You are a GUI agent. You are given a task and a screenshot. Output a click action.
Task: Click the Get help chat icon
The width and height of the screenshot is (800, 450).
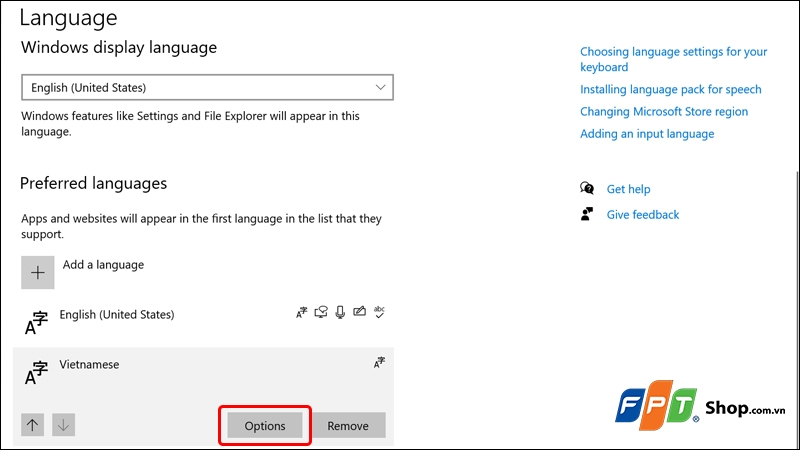pyautogui.click(x=587, y=189)
